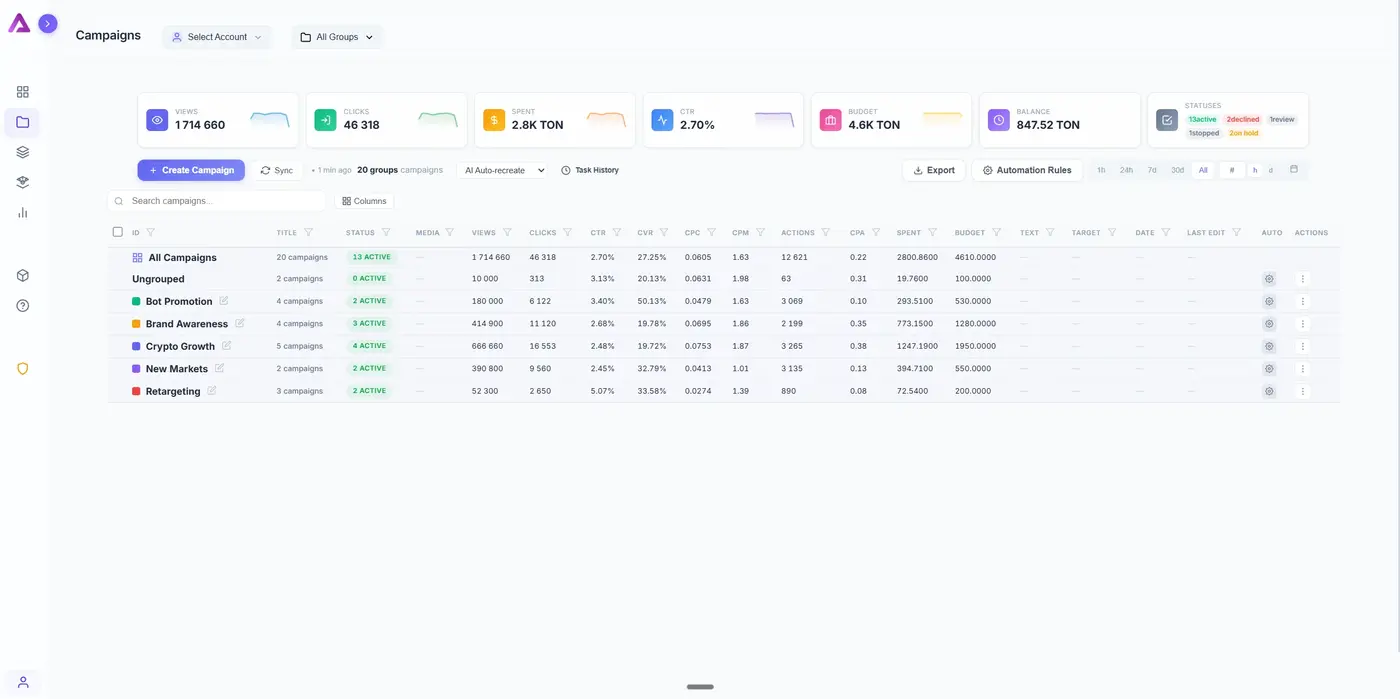
Task: Open the help question mark icon
Action: [x=22, y=306]
